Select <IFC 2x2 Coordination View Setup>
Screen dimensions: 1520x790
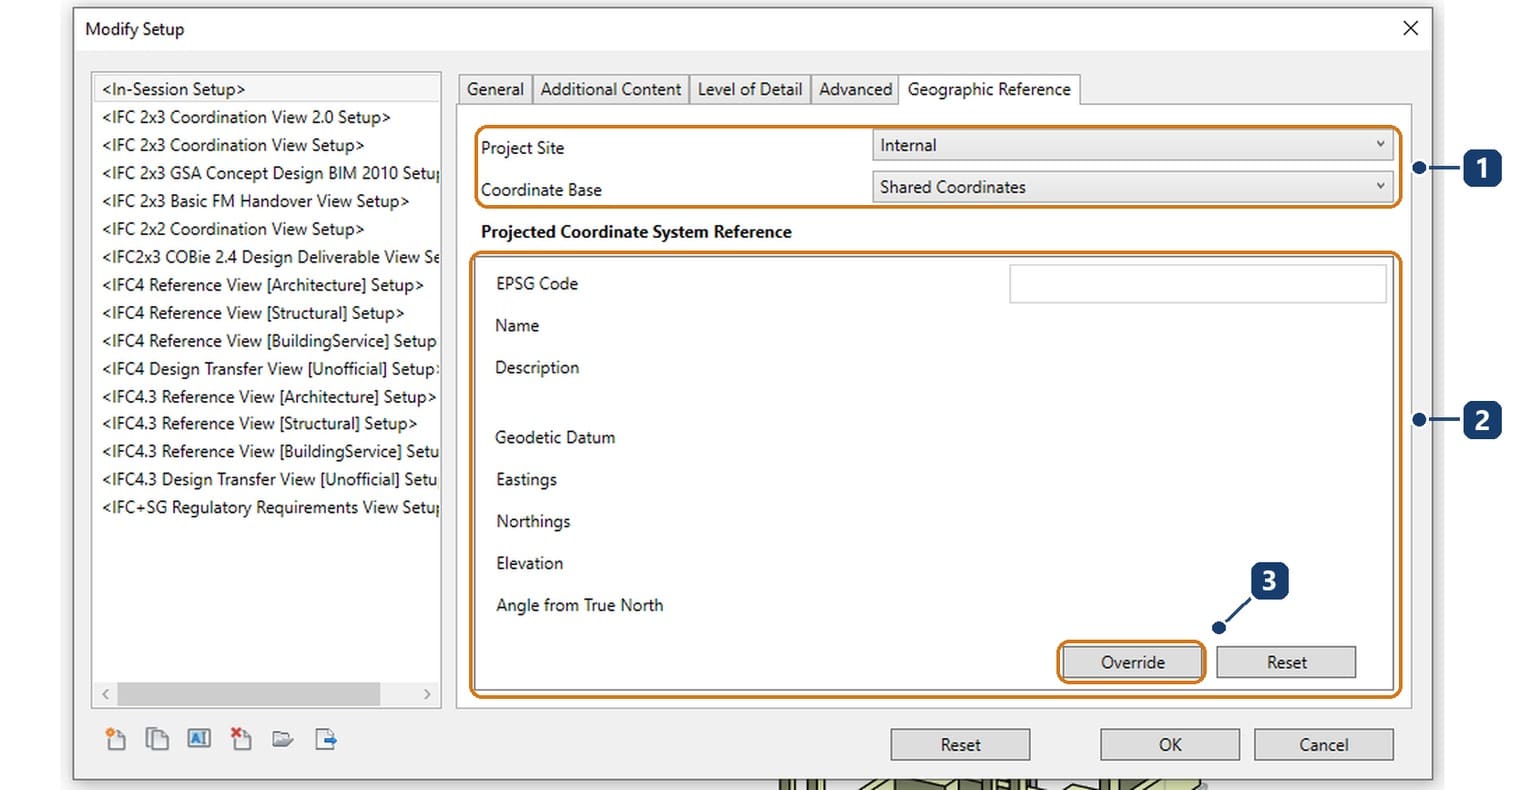(266, 229)
